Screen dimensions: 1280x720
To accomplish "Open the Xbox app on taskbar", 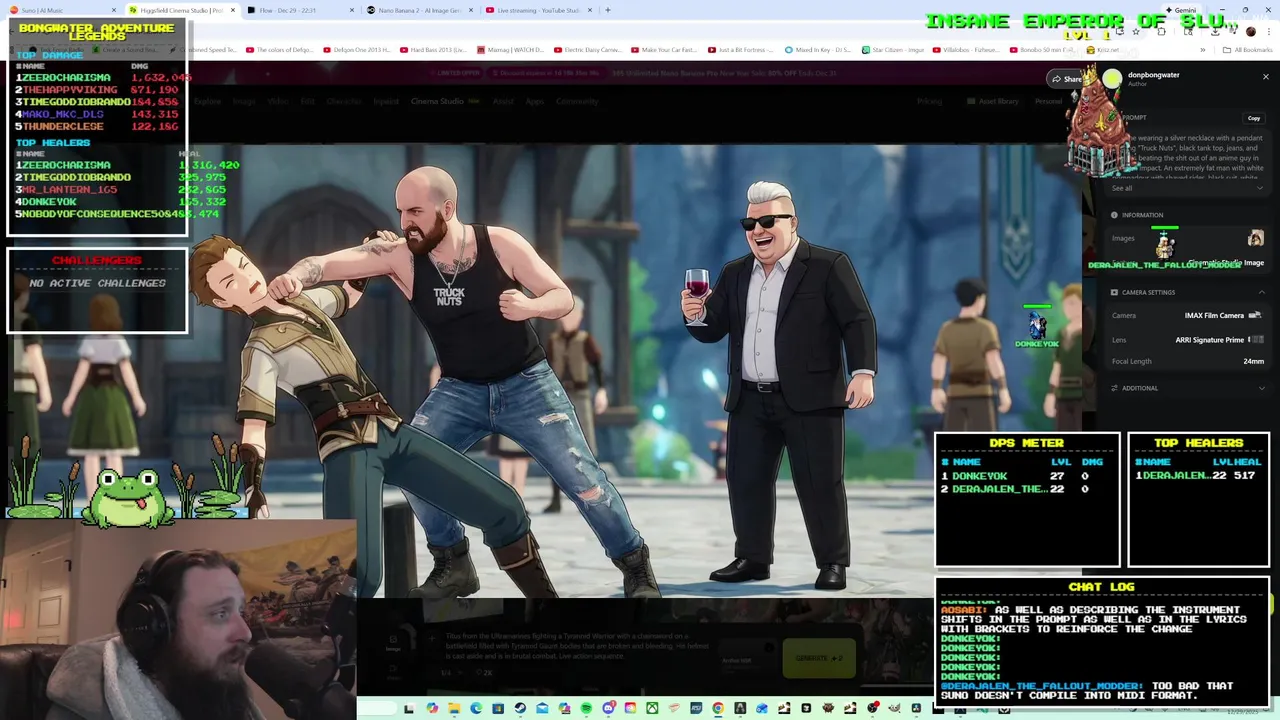I will tap(652, 708).
